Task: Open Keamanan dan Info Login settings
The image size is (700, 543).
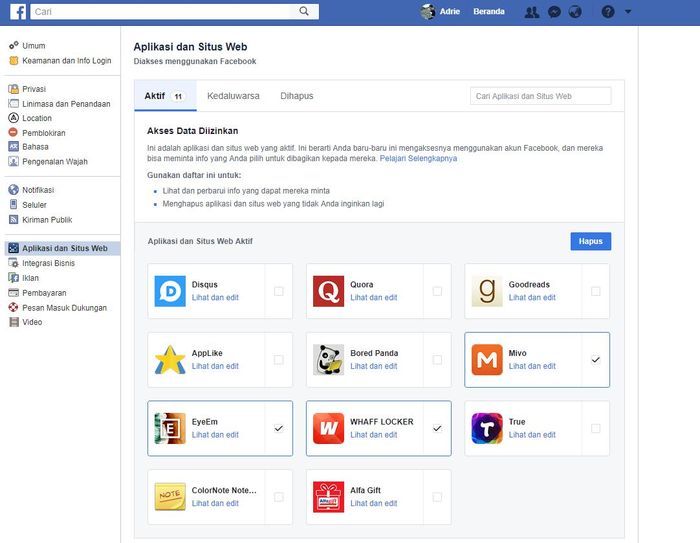Action: 67,60
